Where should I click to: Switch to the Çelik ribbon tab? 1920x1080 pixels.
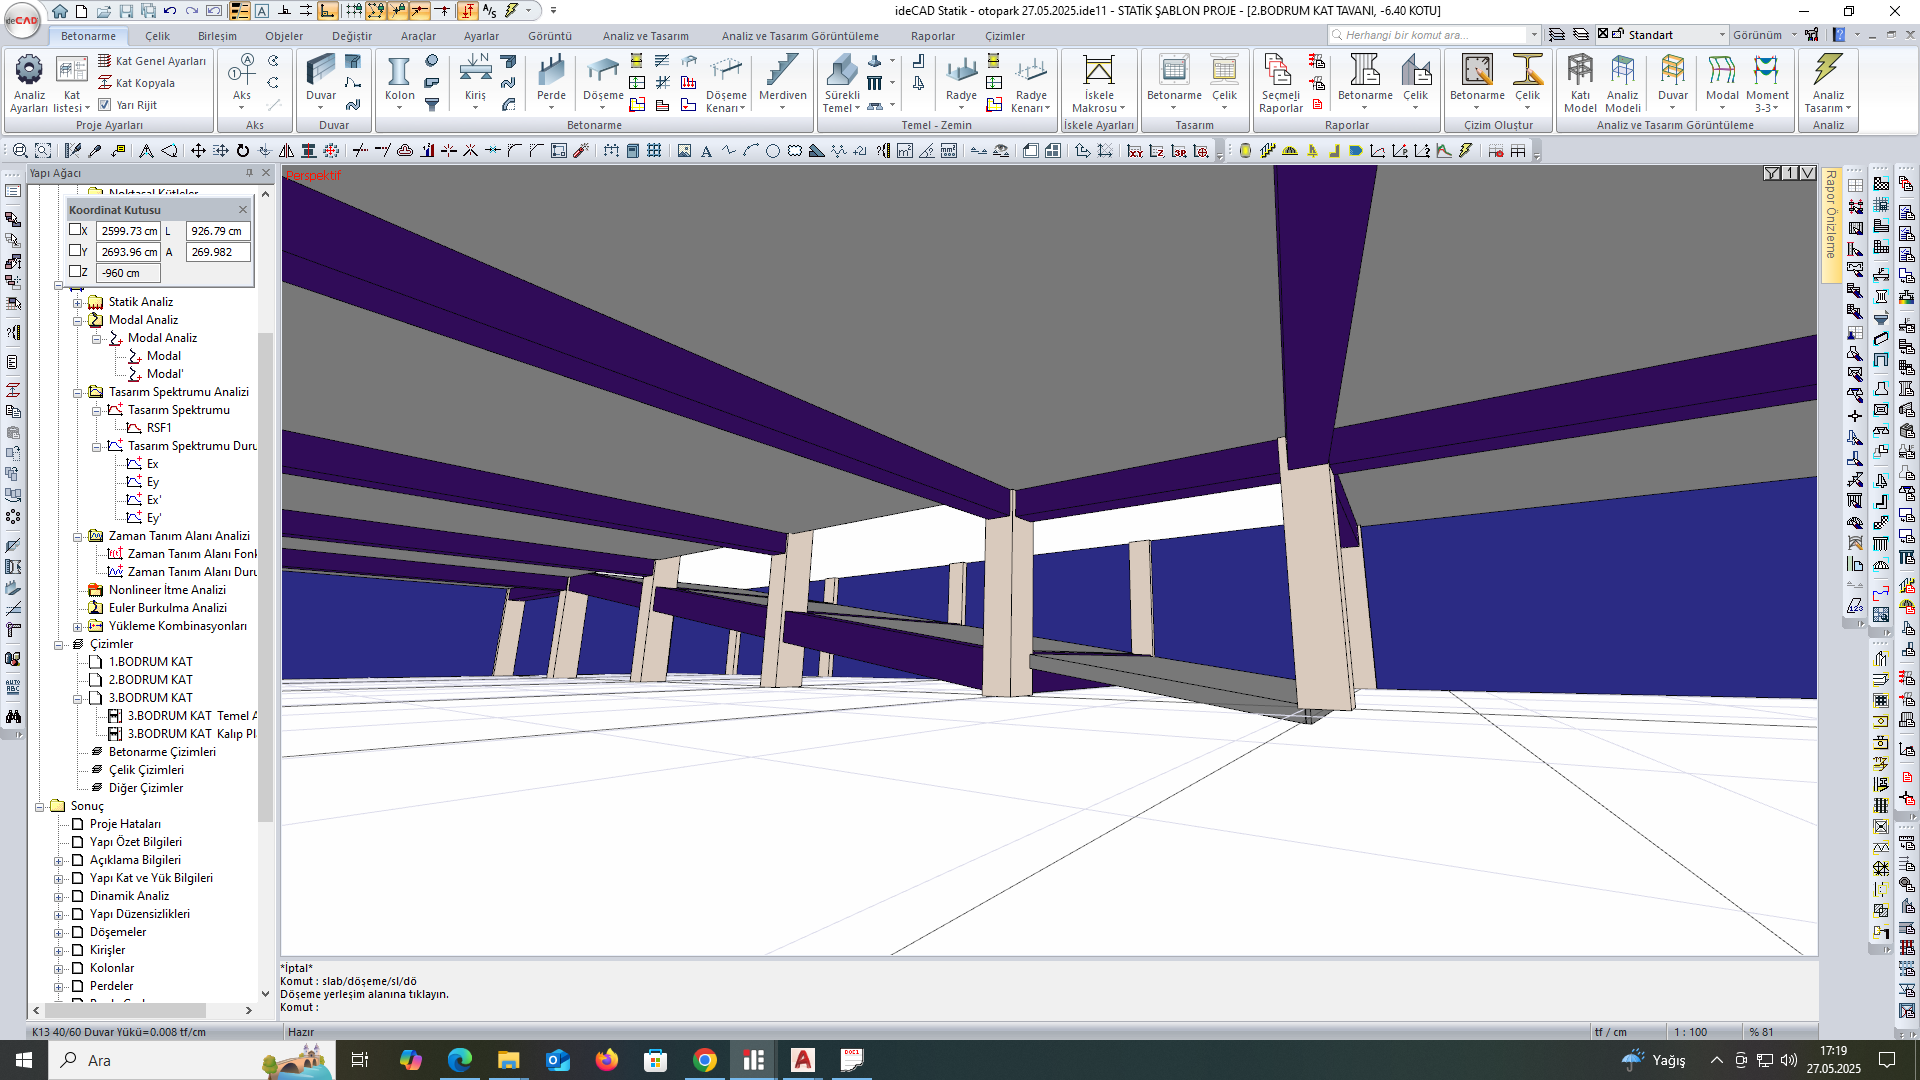pos(157,36)
